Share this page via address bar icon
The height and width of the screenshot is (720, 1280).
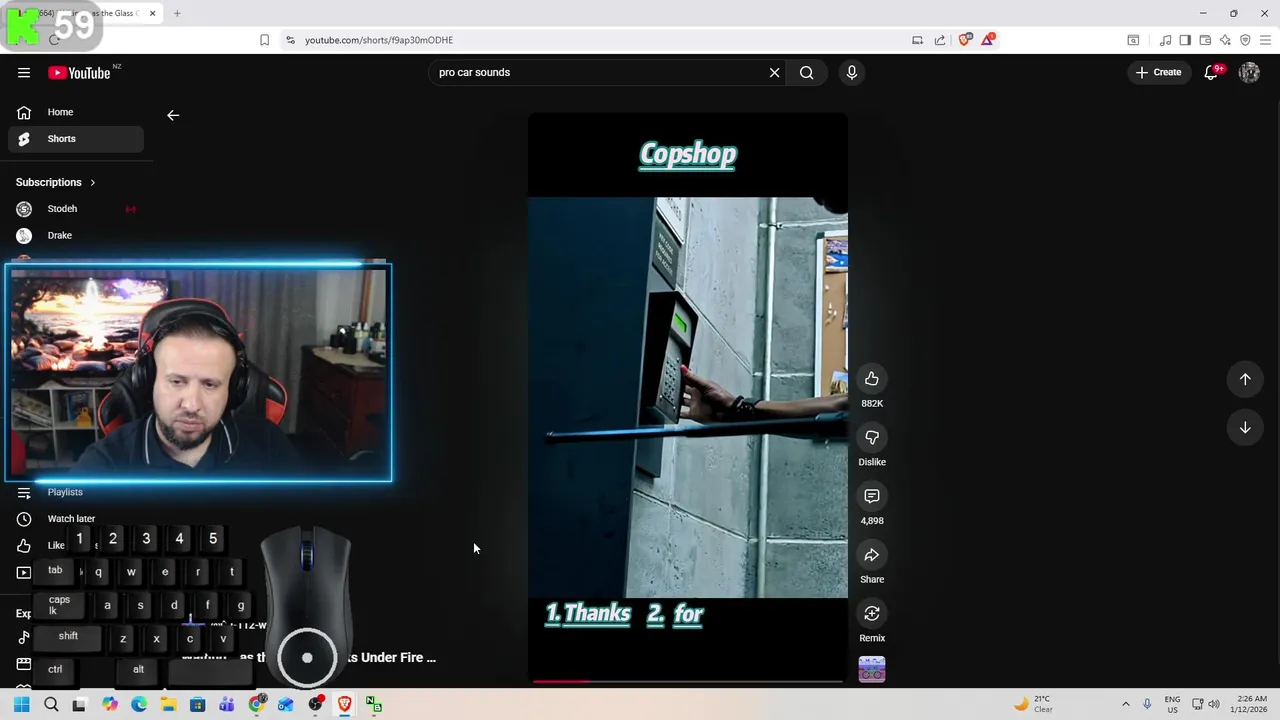tap(940, 40)
